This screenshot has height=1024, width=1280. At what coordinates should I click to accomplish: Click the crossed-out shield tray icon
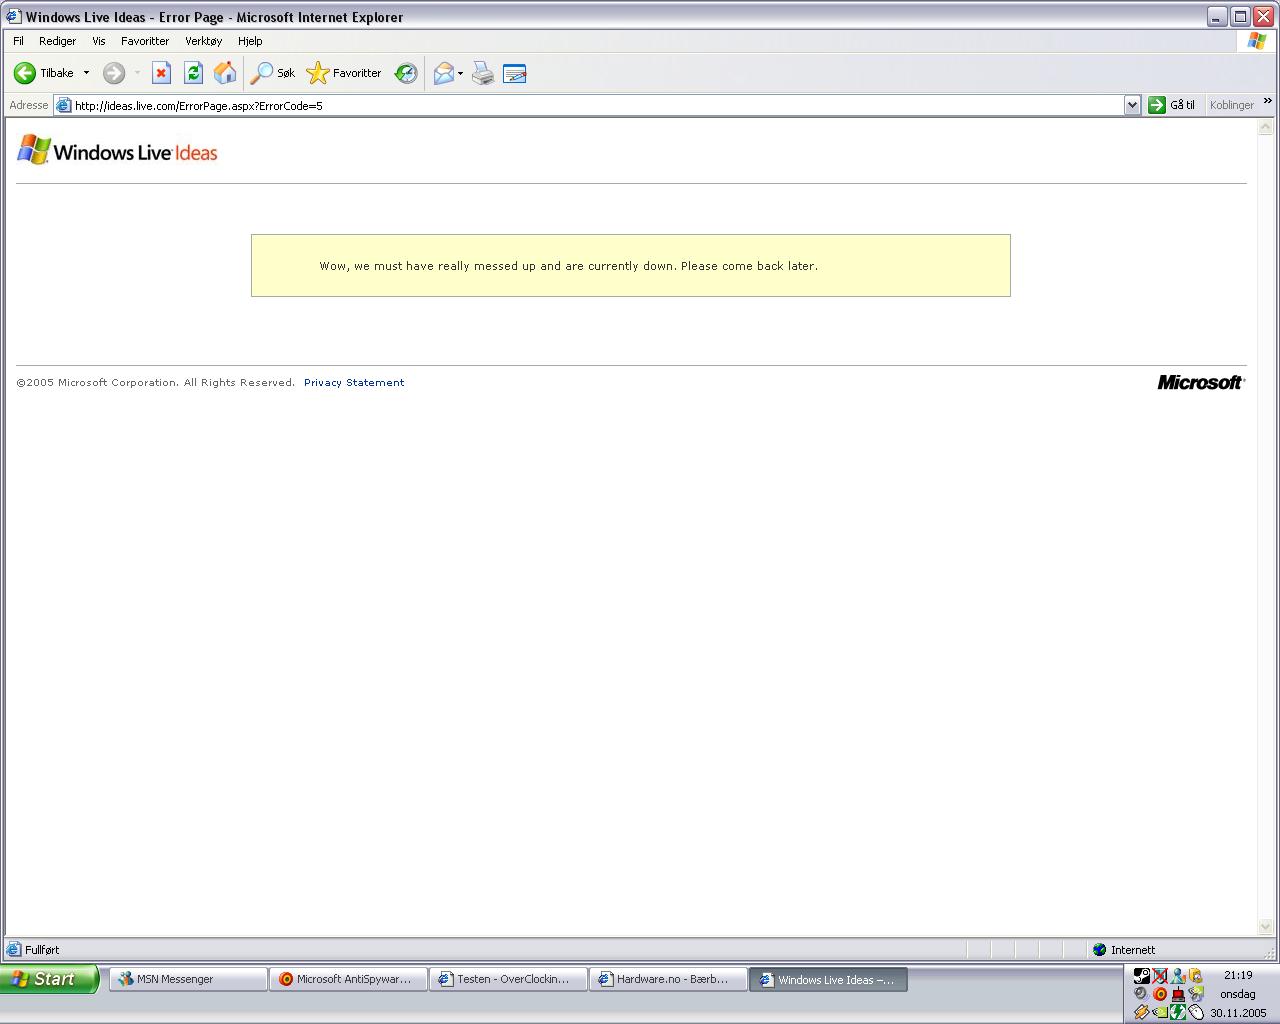1160,976
